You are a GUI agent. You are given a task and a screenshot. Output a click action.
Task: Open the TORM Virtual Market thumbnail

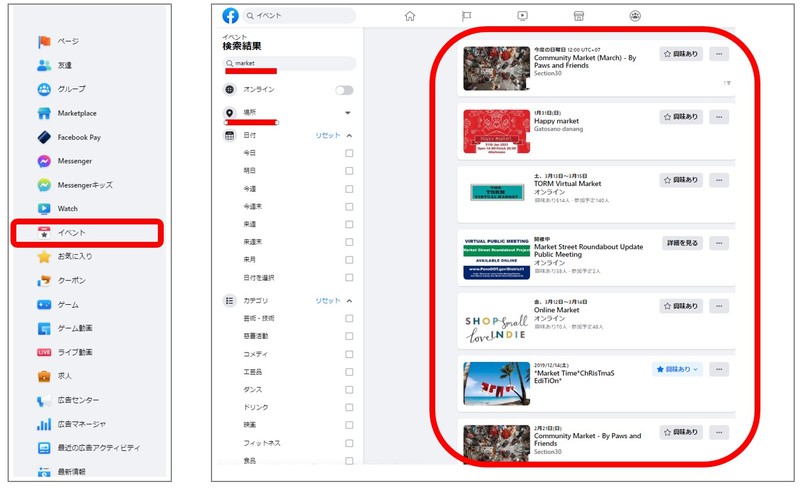click(496, 192)
